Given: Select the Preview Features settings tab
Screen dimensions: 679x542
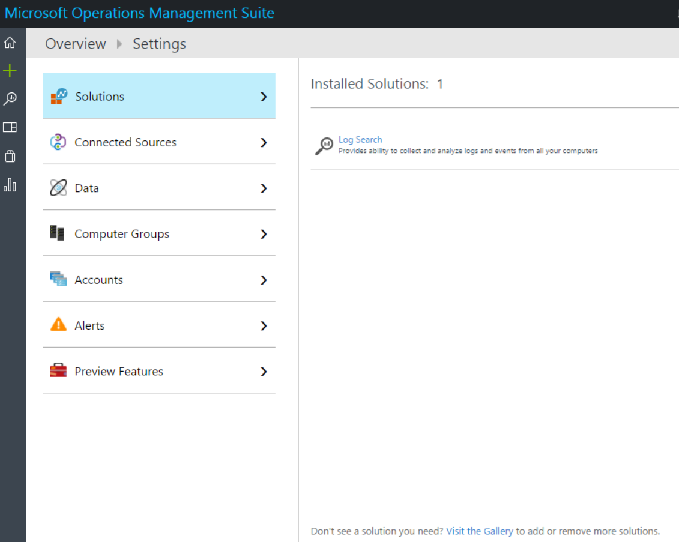Looking at the screenshot, I should point(159,371).
